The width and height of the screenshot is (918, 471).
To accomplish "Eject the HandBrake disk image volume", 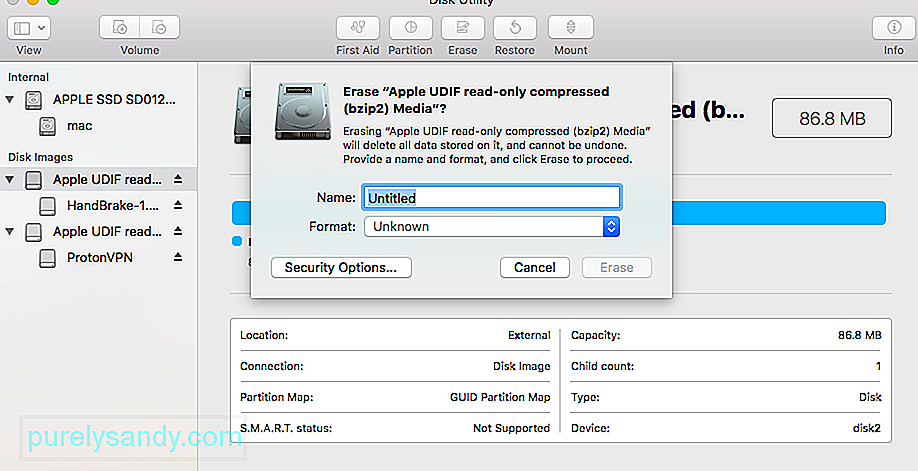I will point(178,205).
